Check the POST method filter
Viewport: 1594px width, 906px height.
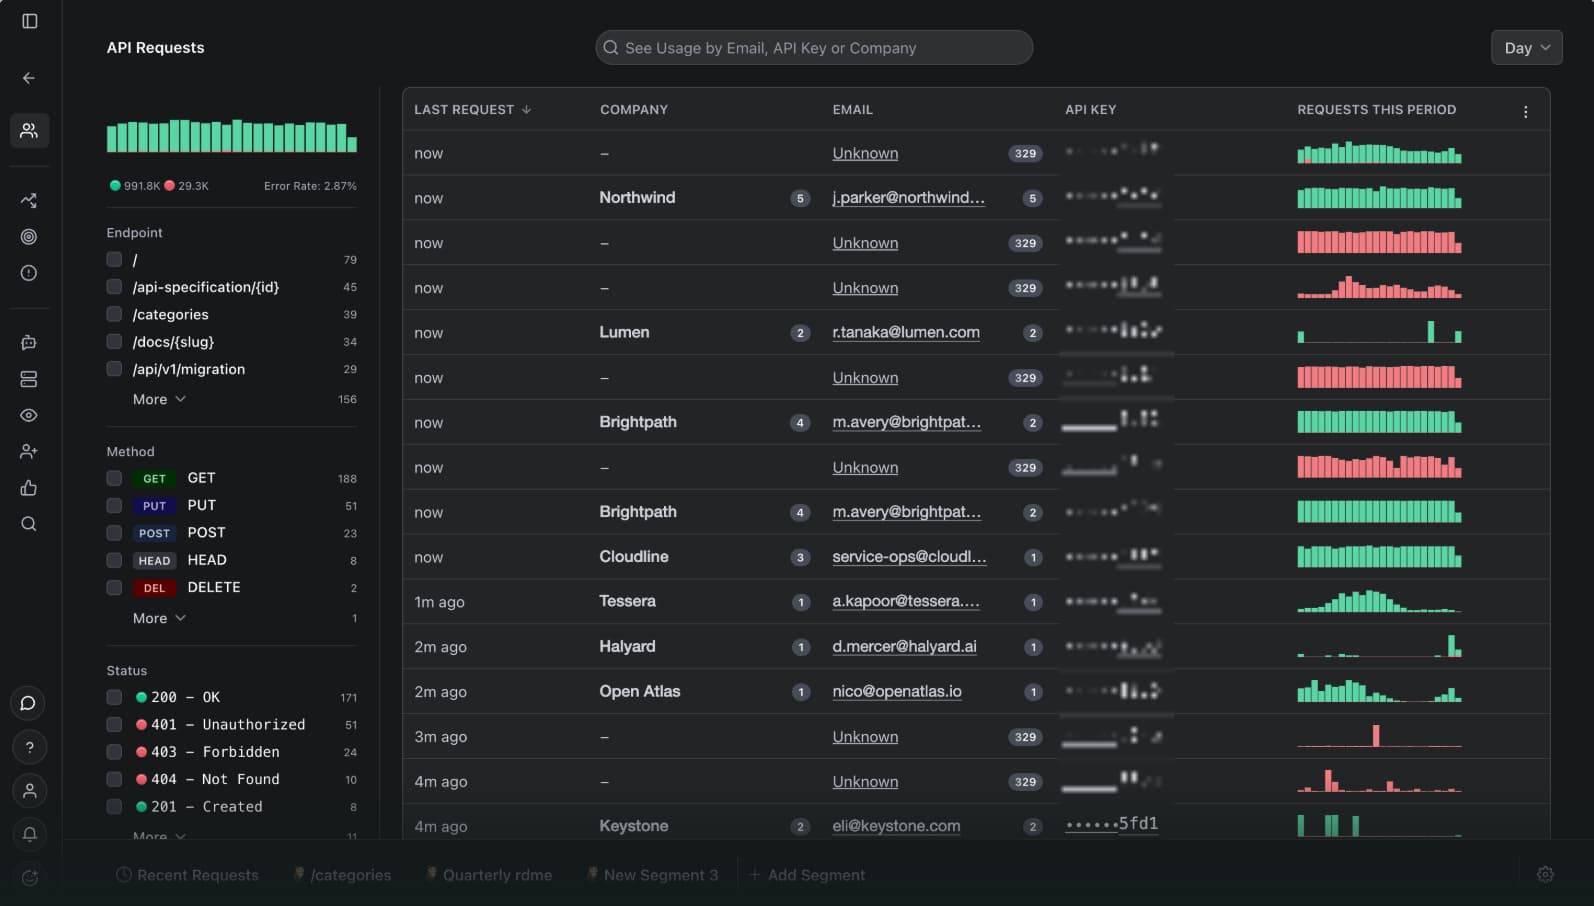[114, 533]
